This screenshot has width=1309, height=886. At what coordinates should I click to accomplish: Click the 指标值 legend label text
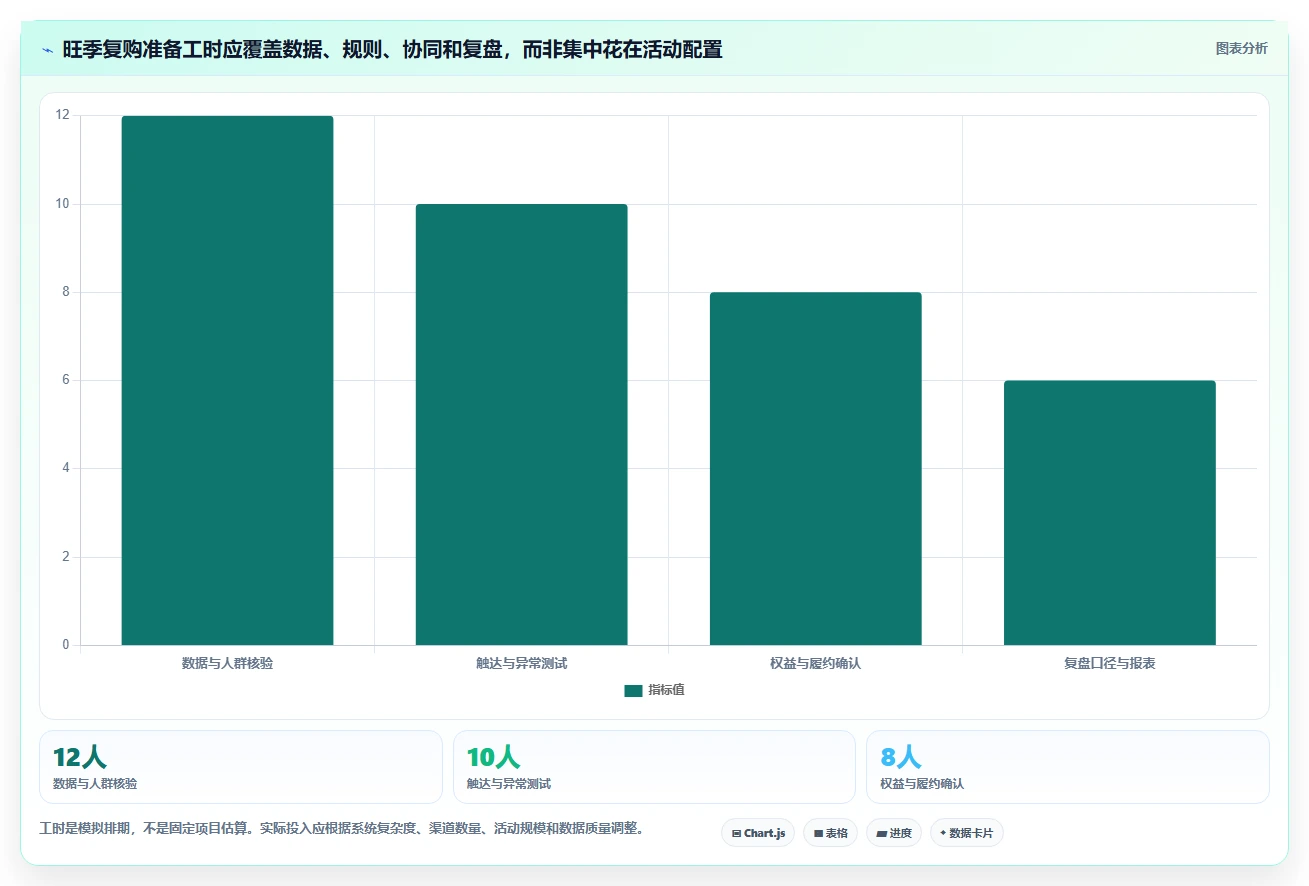point(666,690)
